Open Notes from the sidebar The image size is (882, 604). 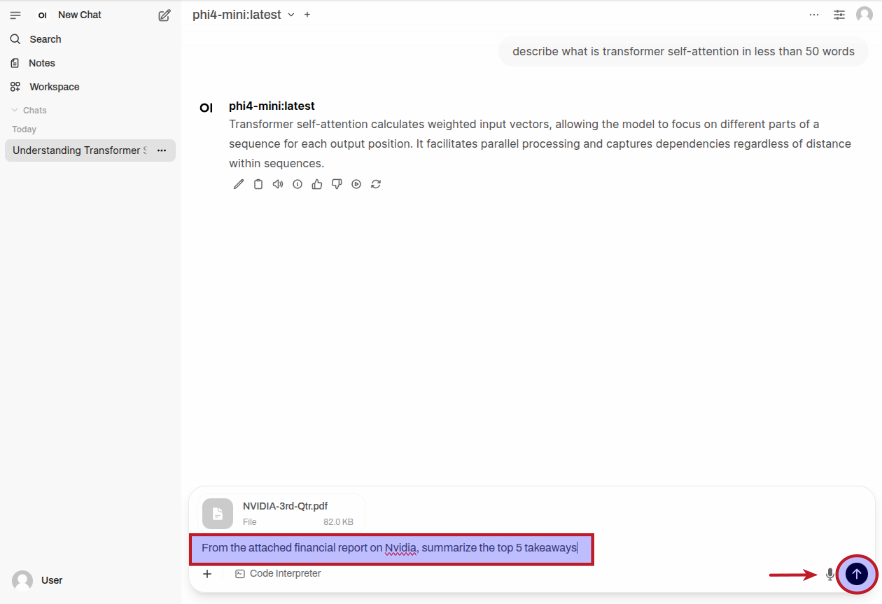point(41,63)
